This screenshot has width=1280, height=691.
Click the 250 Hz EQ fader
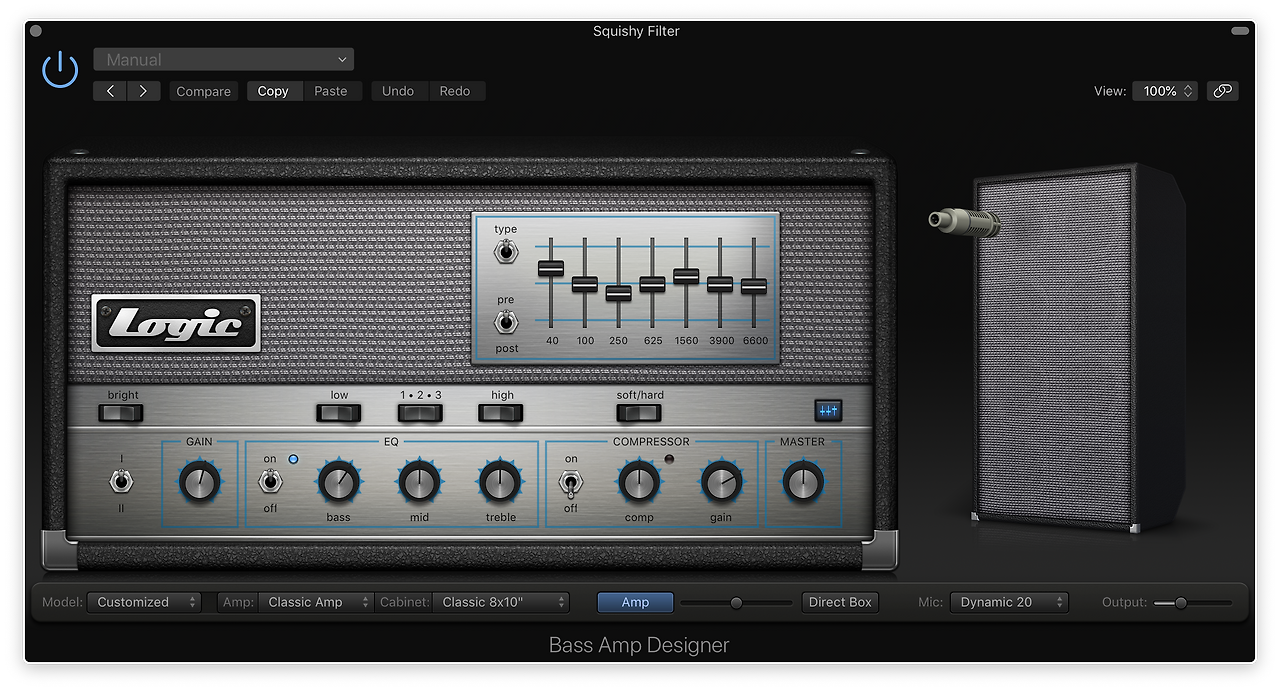coord(618,293)
